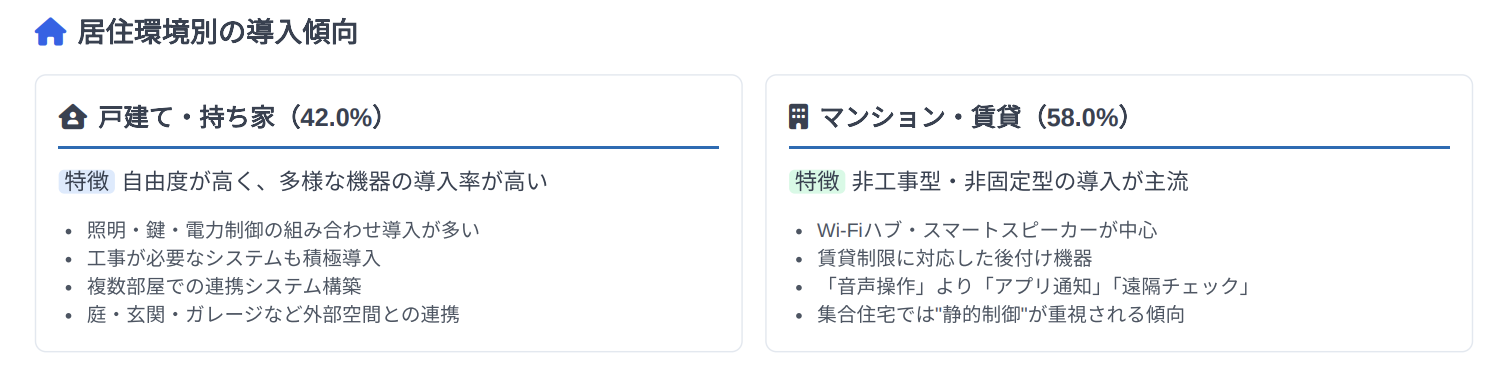Click the blue divider under マンション・賃貸 title

(x=1120, y=148)
